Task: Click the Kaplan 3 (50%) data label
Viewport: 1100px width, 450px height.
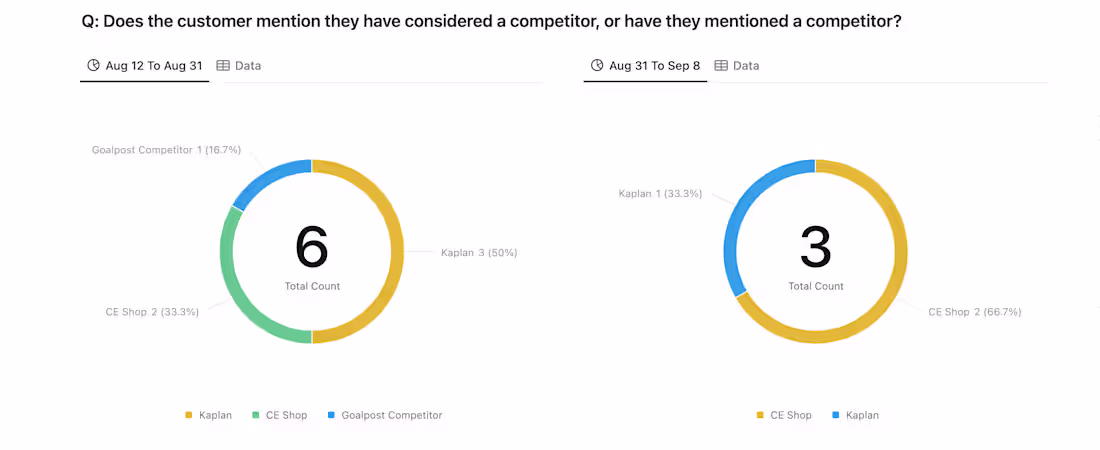Action: pyautogui.click(x=479, y=253)
